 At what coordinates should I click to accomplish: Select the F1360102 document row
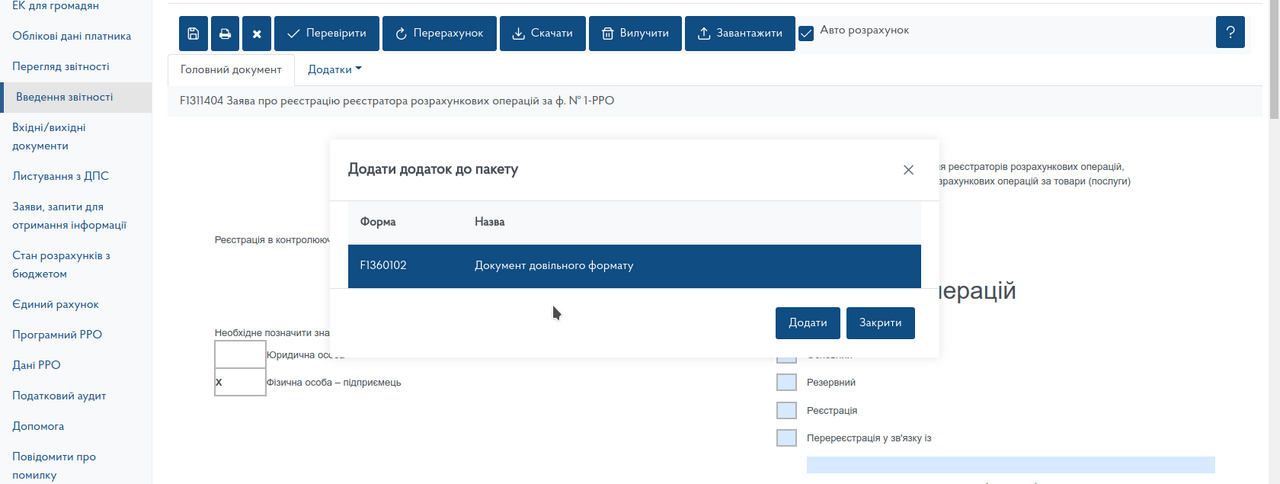coord(634,266)
